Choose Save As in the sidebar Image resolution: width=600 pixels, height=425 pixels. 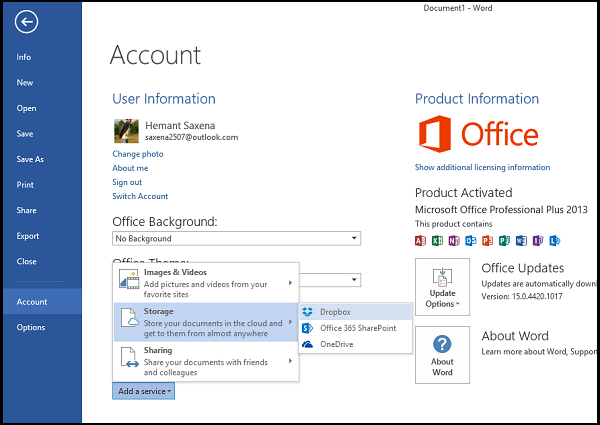[x=30, y=159]
